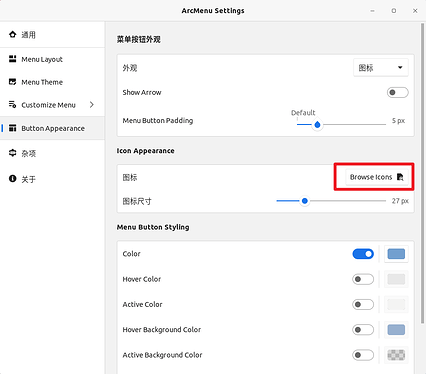Viewport: 426px width, 374px height.
Task: Click the 菜单按钮外观 heading
Action: pyautogui.click(x=139, y=39)
